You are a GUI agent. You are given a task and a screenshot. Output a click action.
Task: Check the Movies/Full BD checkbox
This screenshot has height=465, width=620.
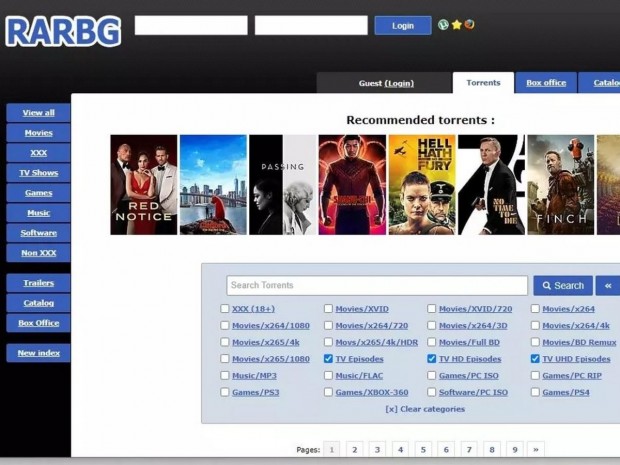(x=431, y=342)
